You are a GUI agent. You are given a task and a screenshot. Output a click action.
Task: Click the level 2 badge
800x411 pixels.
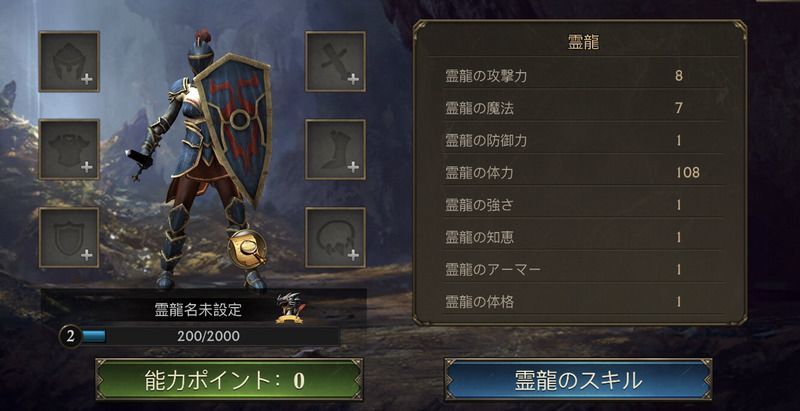pos(70,337)
